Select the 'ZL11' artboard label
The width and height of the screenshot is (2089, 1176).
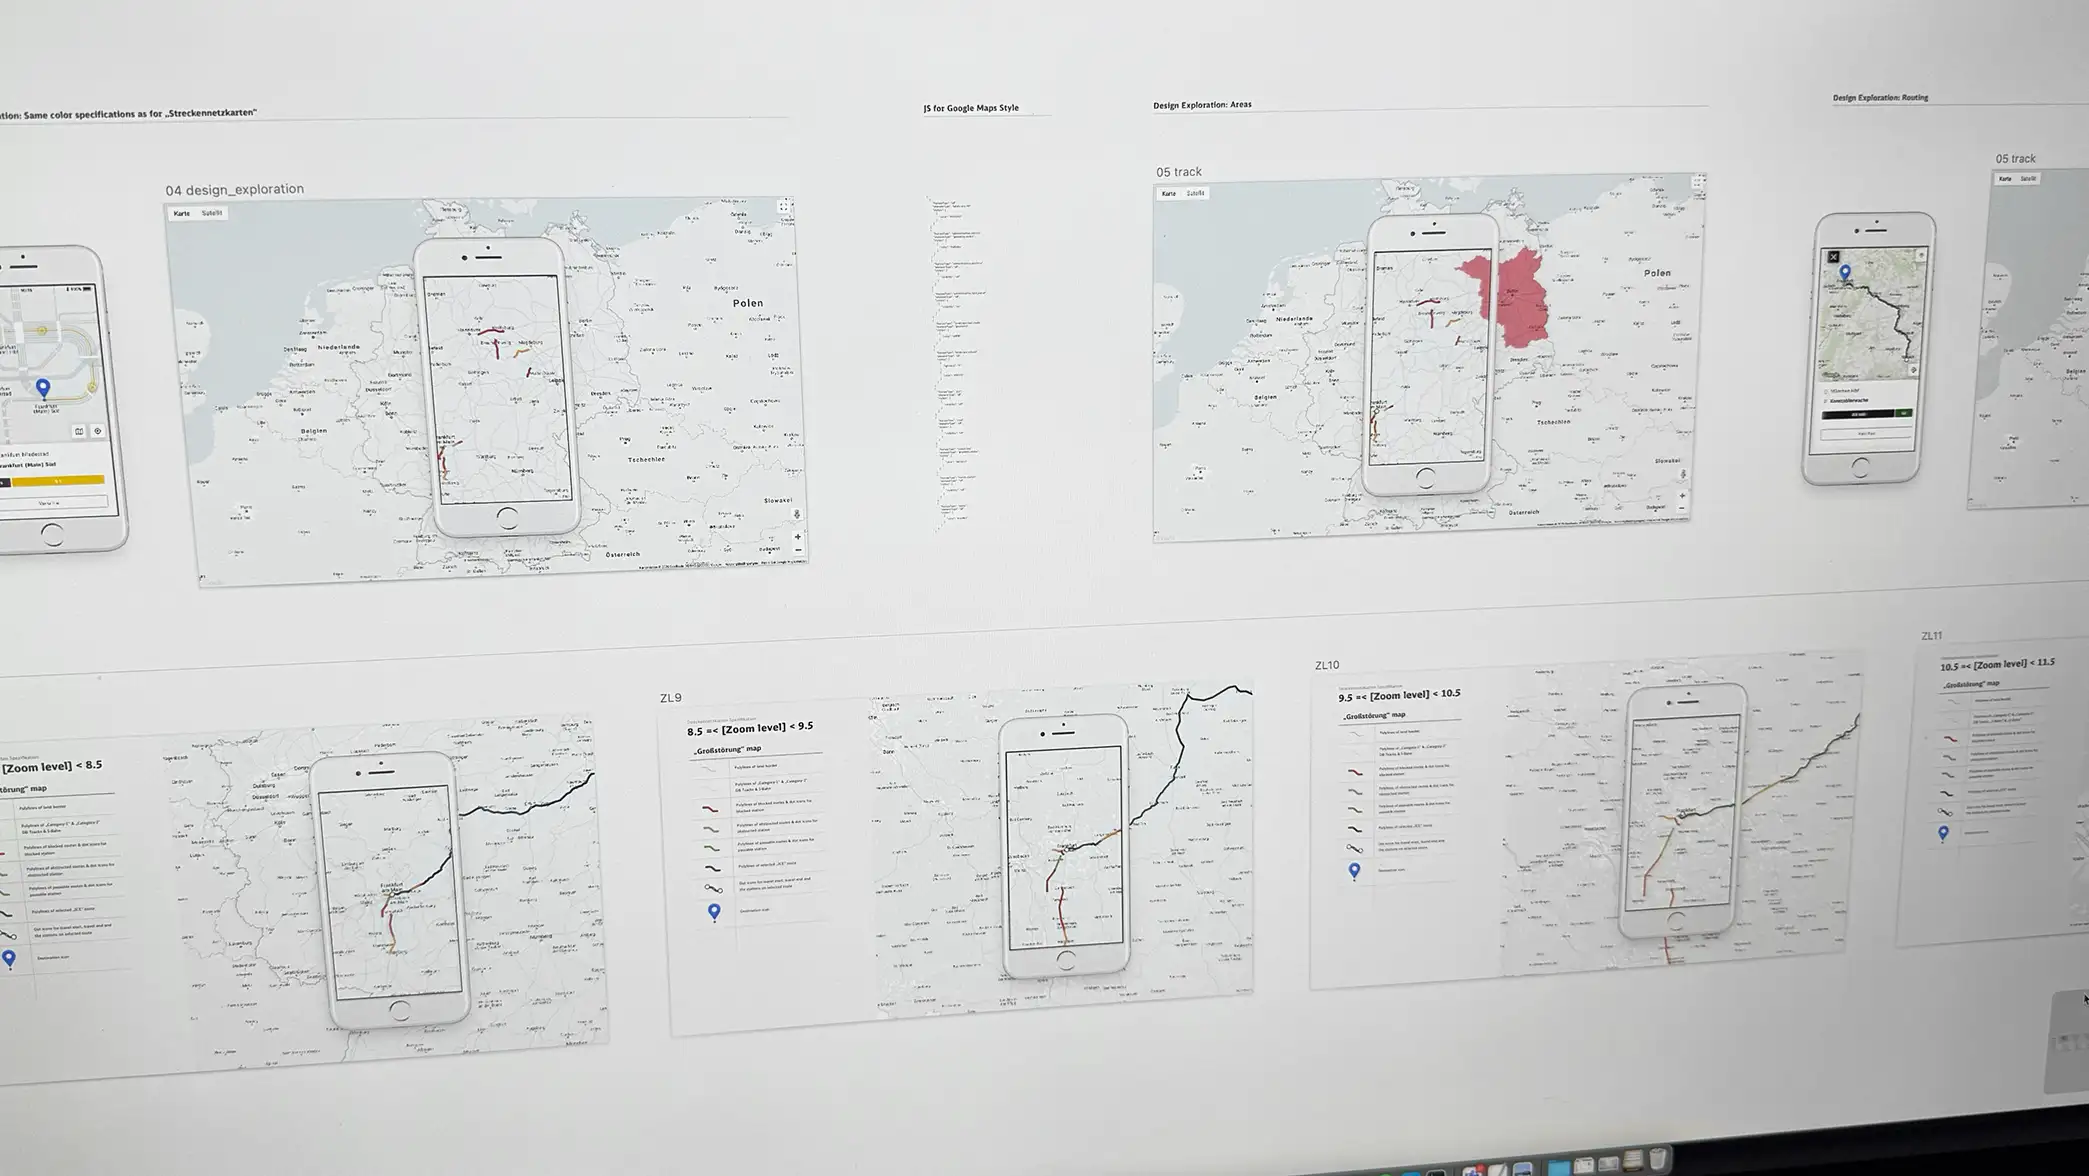(1930, 636)
